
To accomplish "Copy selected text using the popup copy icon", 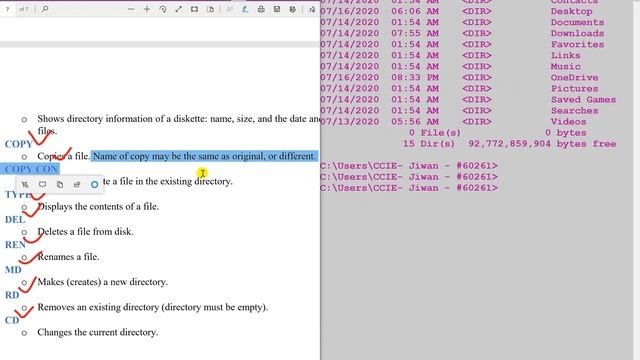I will [60, 184].
